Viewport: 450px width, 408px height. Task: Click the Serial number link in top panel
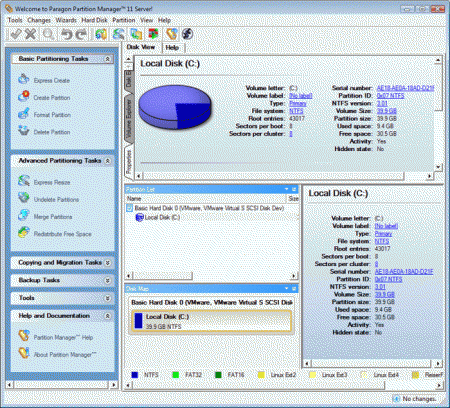405,88
